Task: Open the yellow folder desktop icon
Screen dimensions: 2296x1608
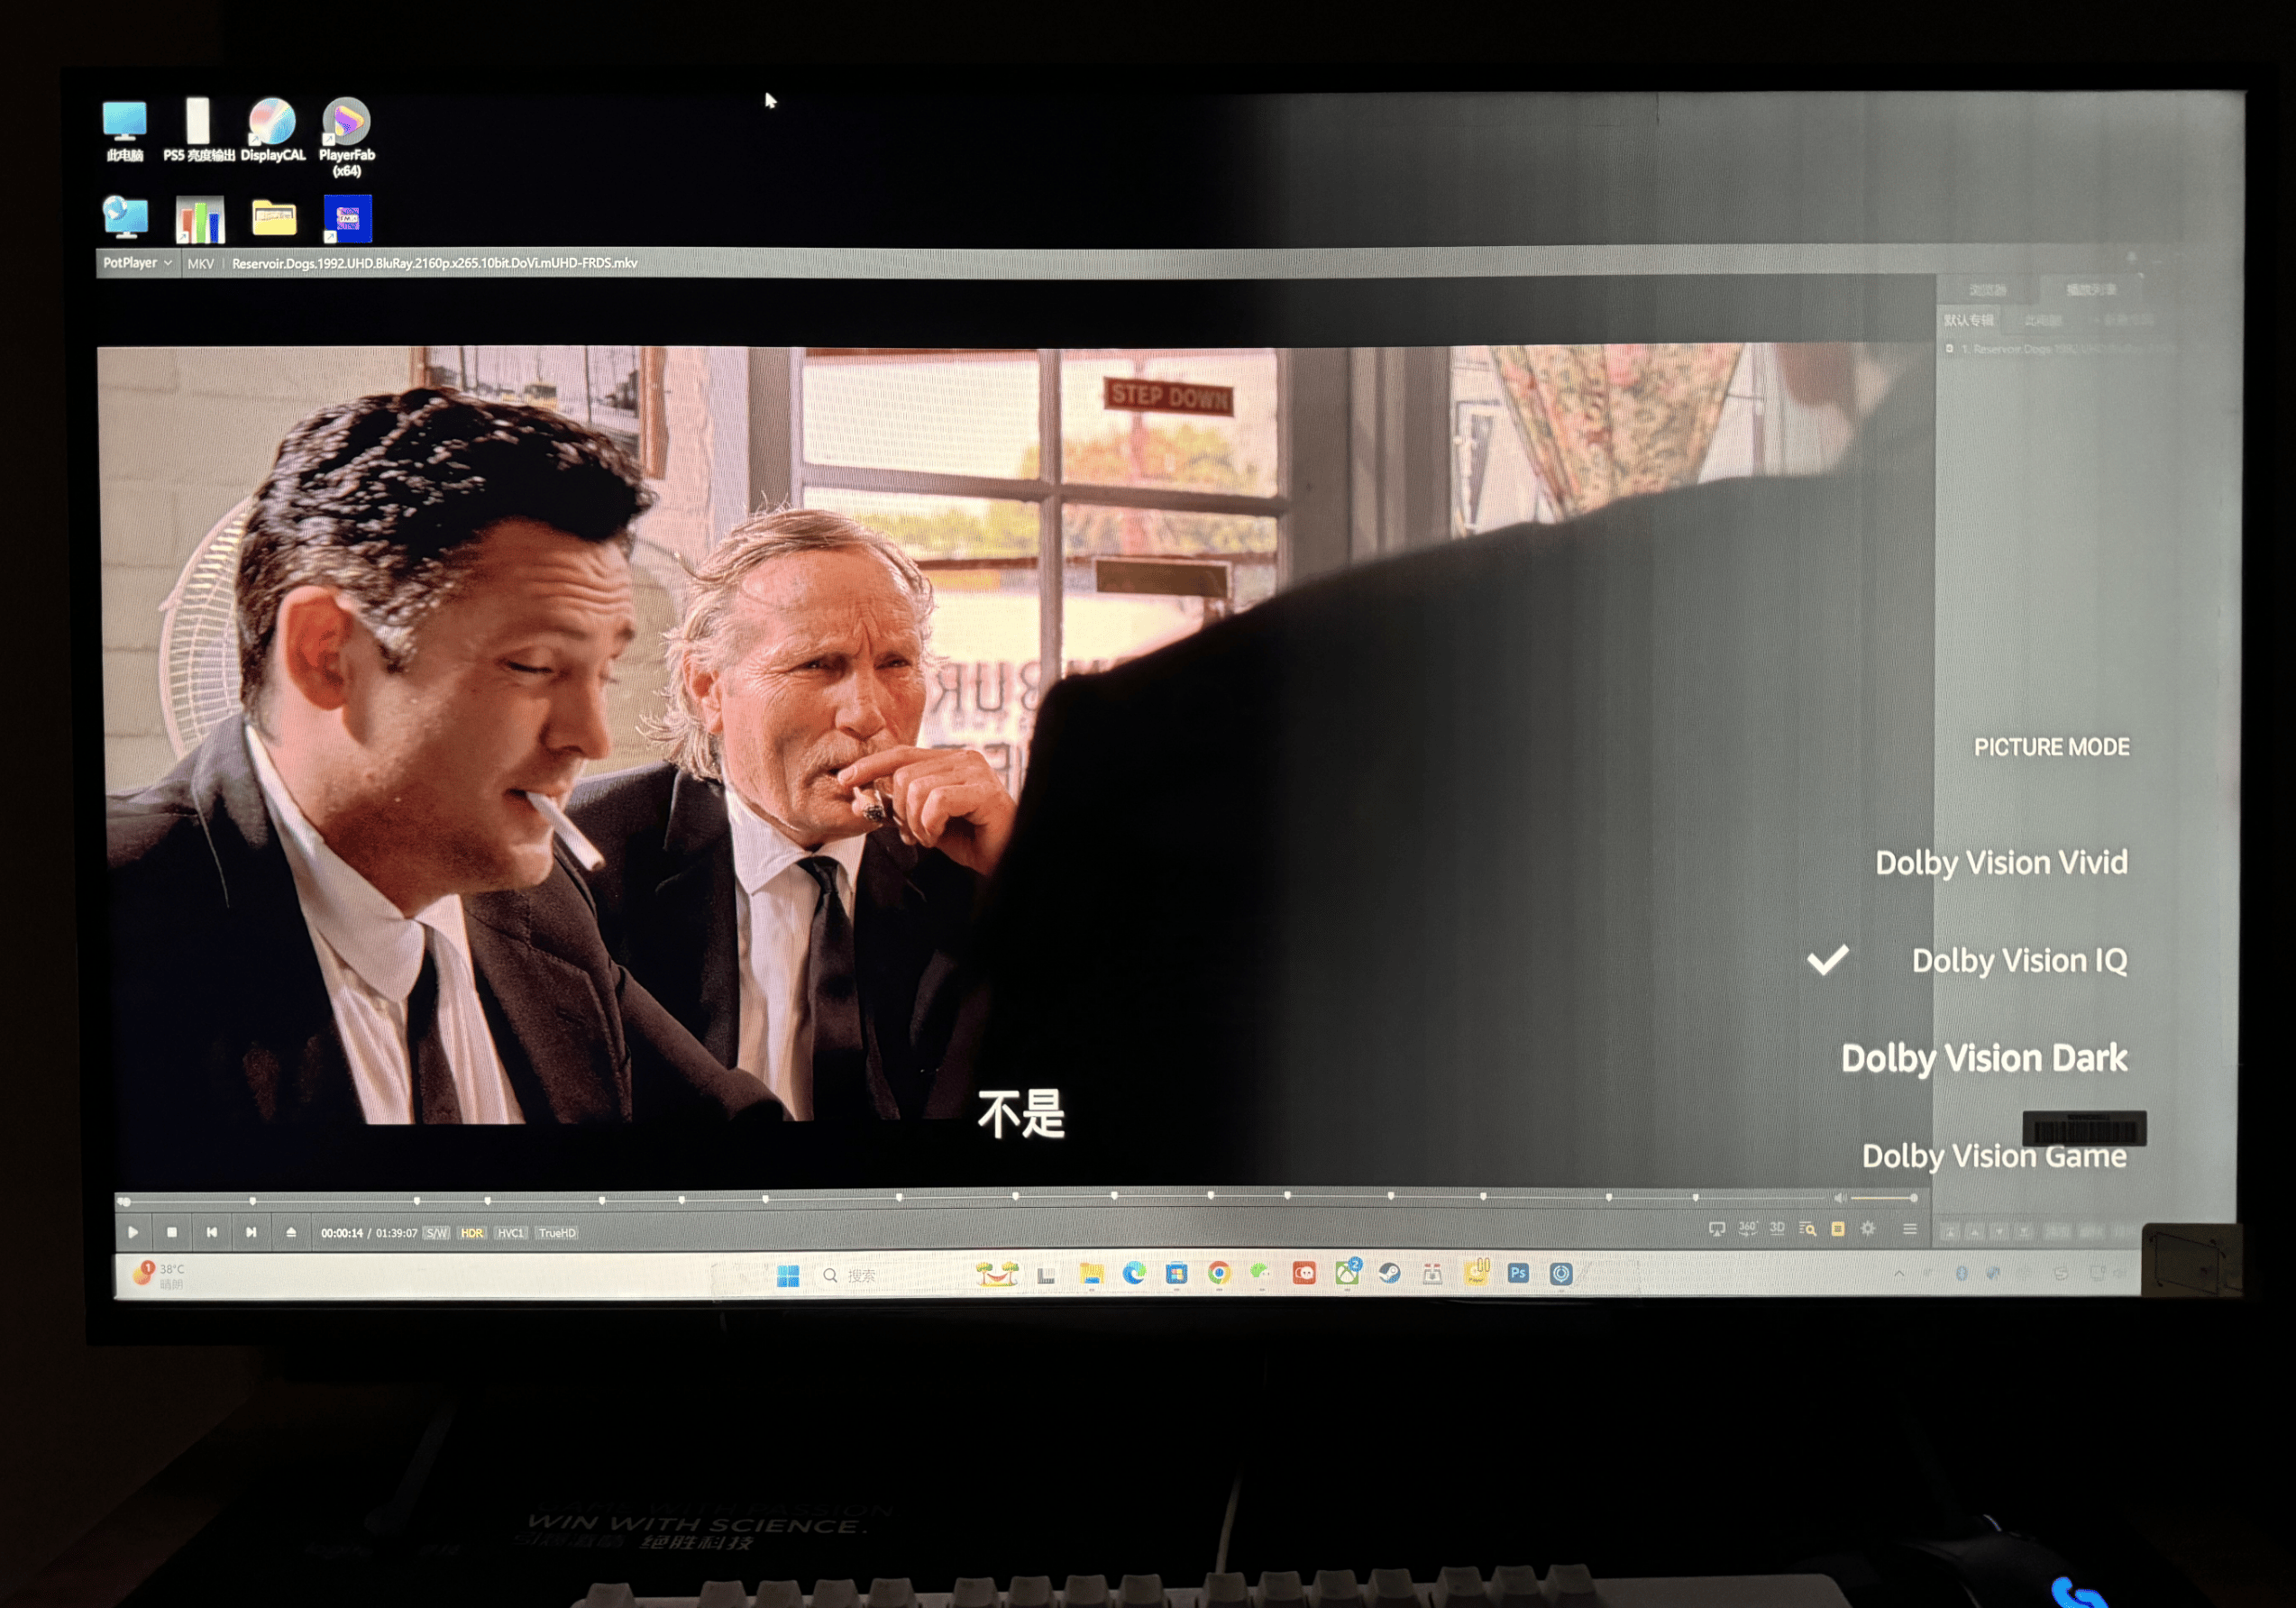Action: [x=274, y=218]
